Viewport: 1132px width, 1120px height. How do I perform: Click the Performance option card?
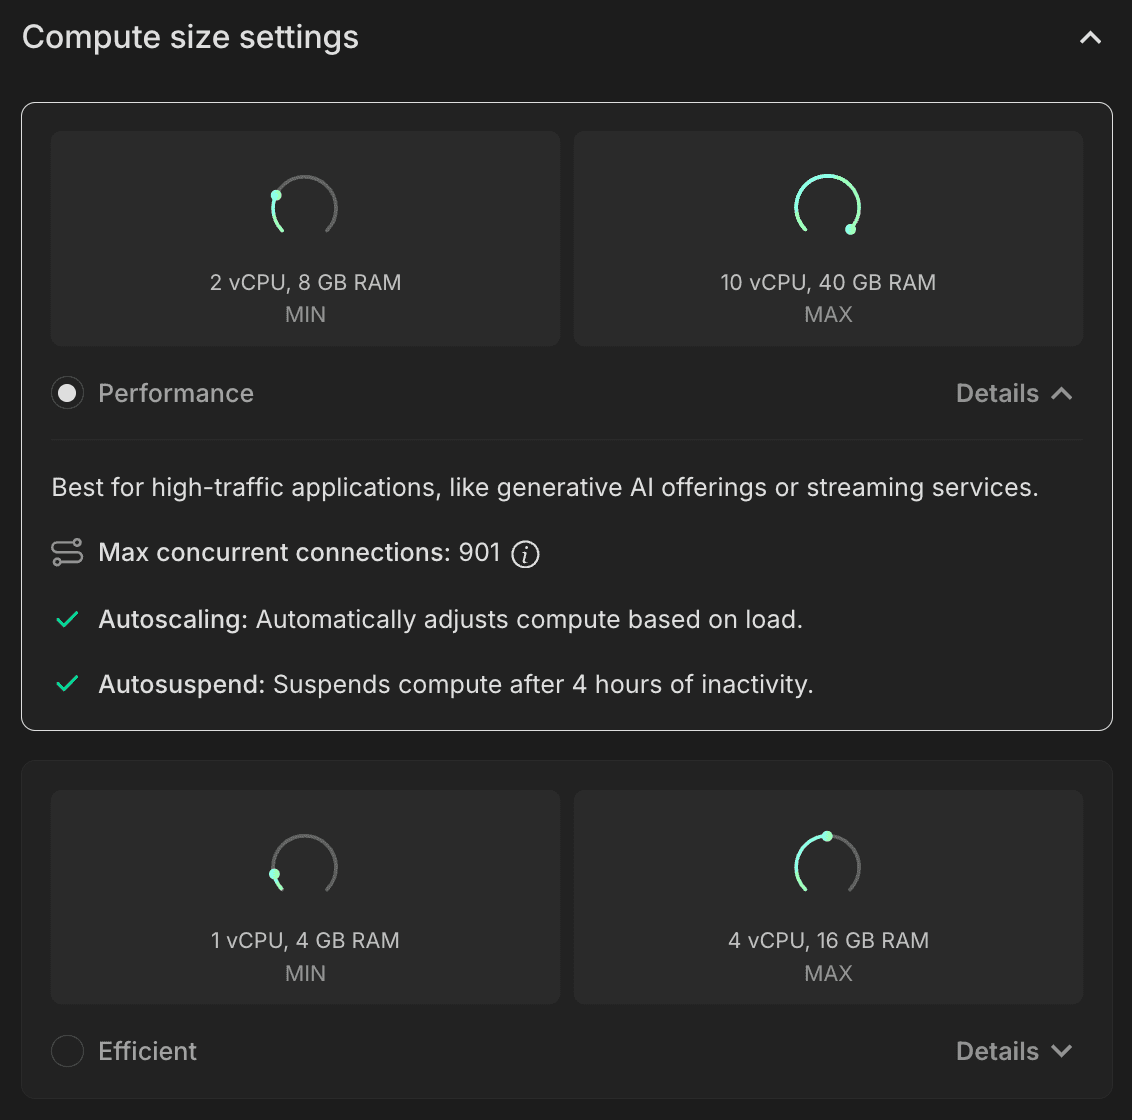coord(566,415)
